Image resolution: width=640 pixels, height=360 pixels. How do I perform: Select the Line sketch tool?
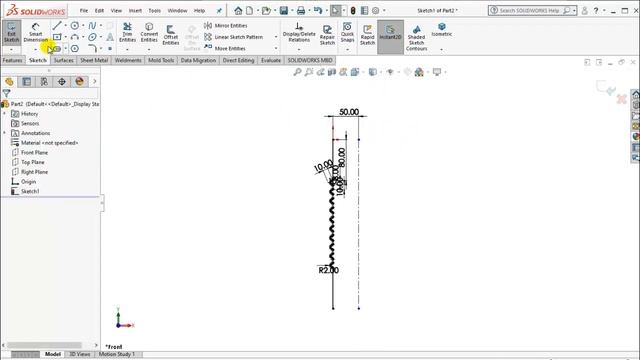pyautogui.click(x=57, y=26)
